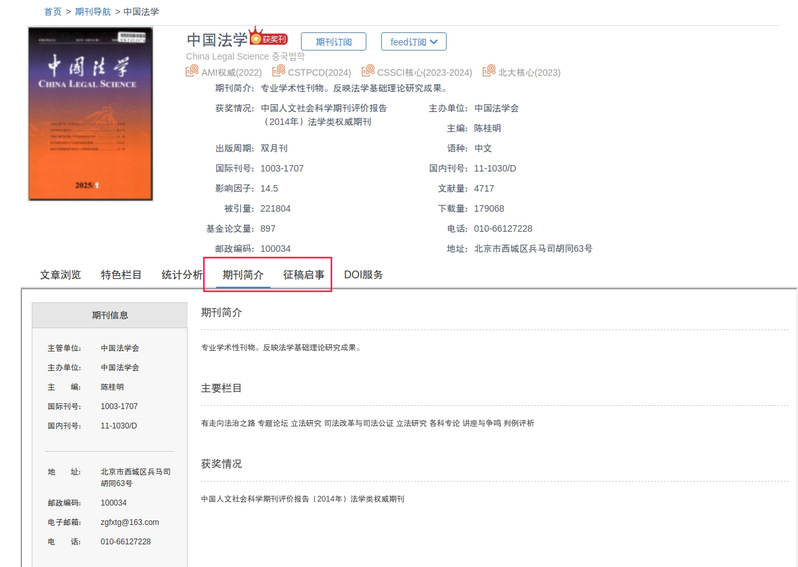
Task: Click the 北大核心(2023) badge icon
Action: pyautogui.click(x=489, y=72)
